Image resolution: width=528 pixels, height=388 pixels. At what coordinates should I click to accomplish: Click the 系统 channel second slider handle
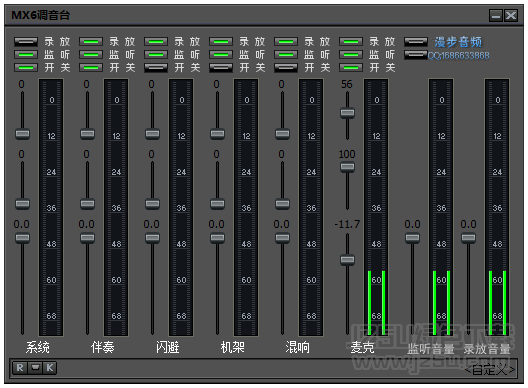[x=23, y=204]
